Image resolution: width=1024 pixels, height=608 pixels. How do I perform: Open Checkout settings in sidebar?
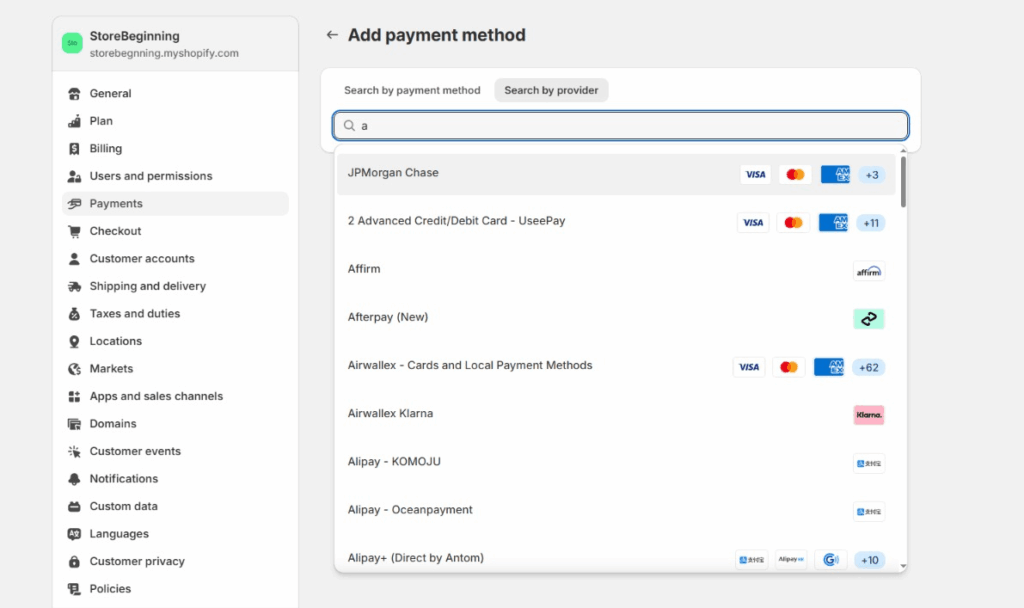[115, 231]
